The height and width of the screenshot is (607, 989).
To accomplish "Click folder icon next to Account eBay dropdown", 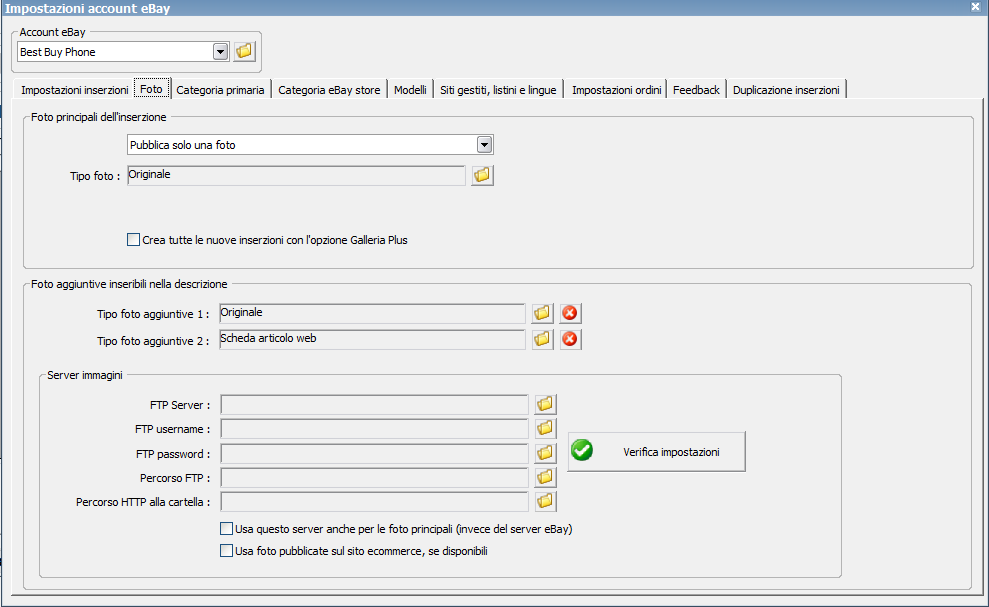I will [244, 51].
